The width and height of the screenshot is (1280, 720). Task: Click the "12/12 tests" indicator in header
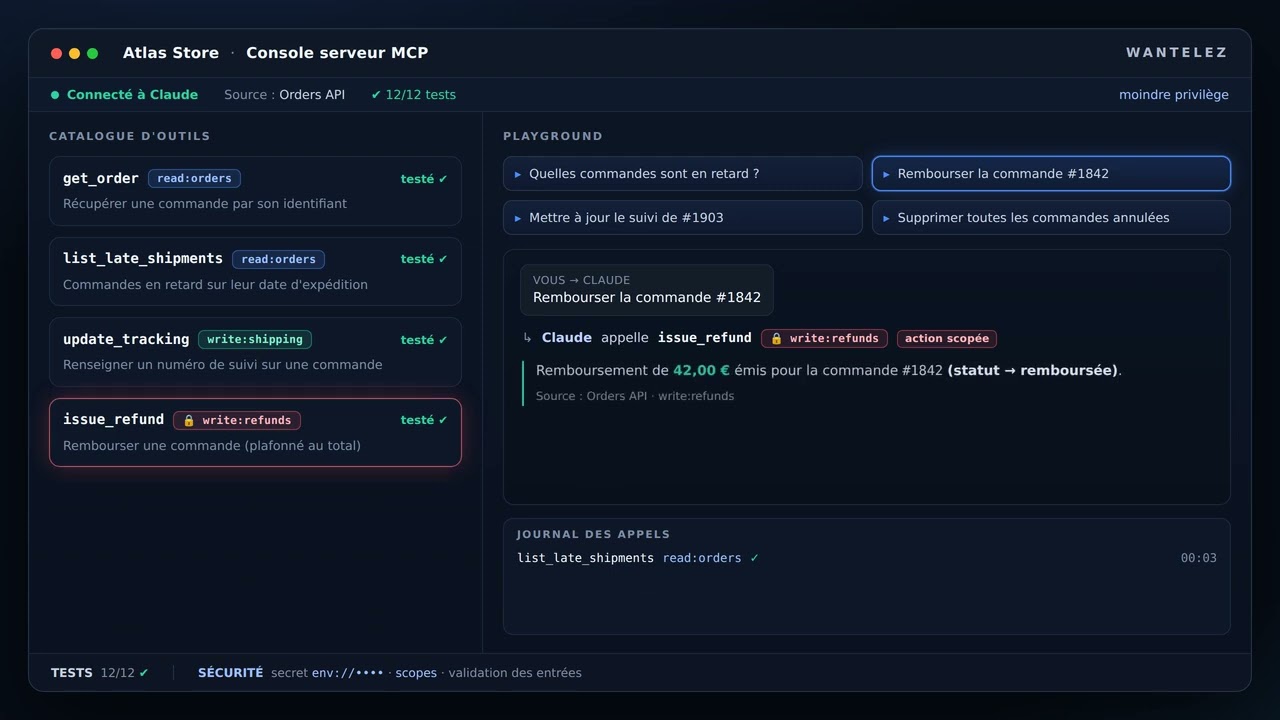(x=413, y=95)
